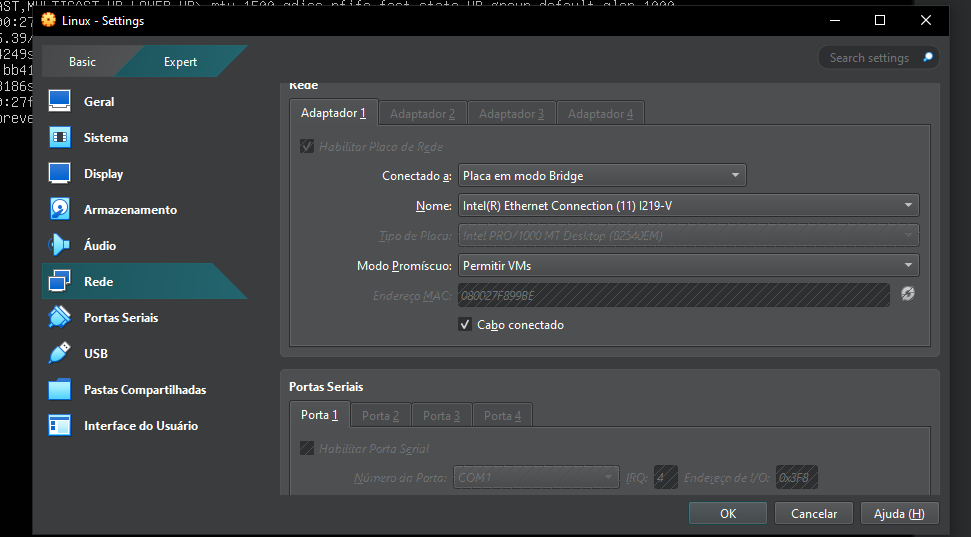This screenshot has height=537, width=971.
Task: Click the search magnifier icon
Action: click(928, 57)
